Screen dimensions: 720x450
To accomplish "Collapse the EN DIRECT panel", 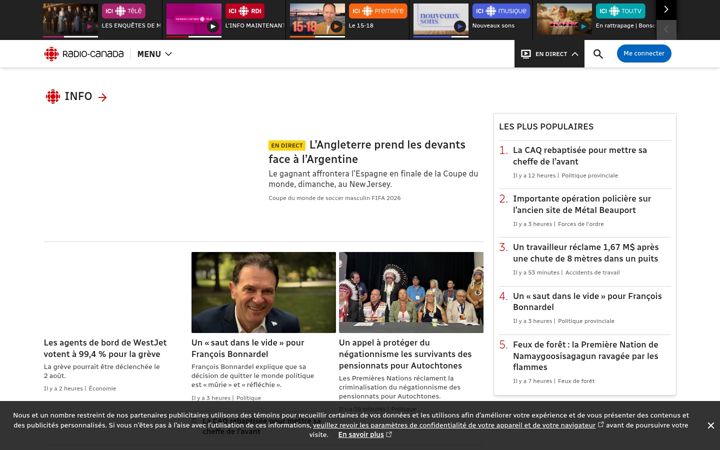I will (x=549, y=54).
